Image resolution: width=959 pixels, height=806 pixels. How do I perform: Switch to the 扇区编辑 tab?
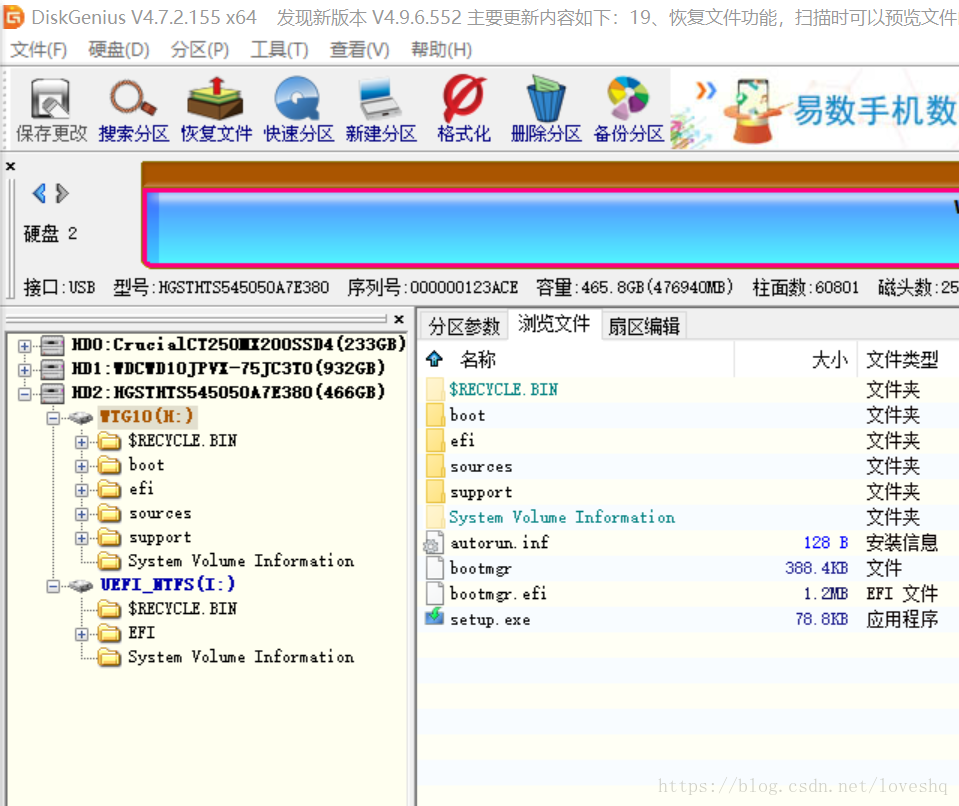(643, 326)
